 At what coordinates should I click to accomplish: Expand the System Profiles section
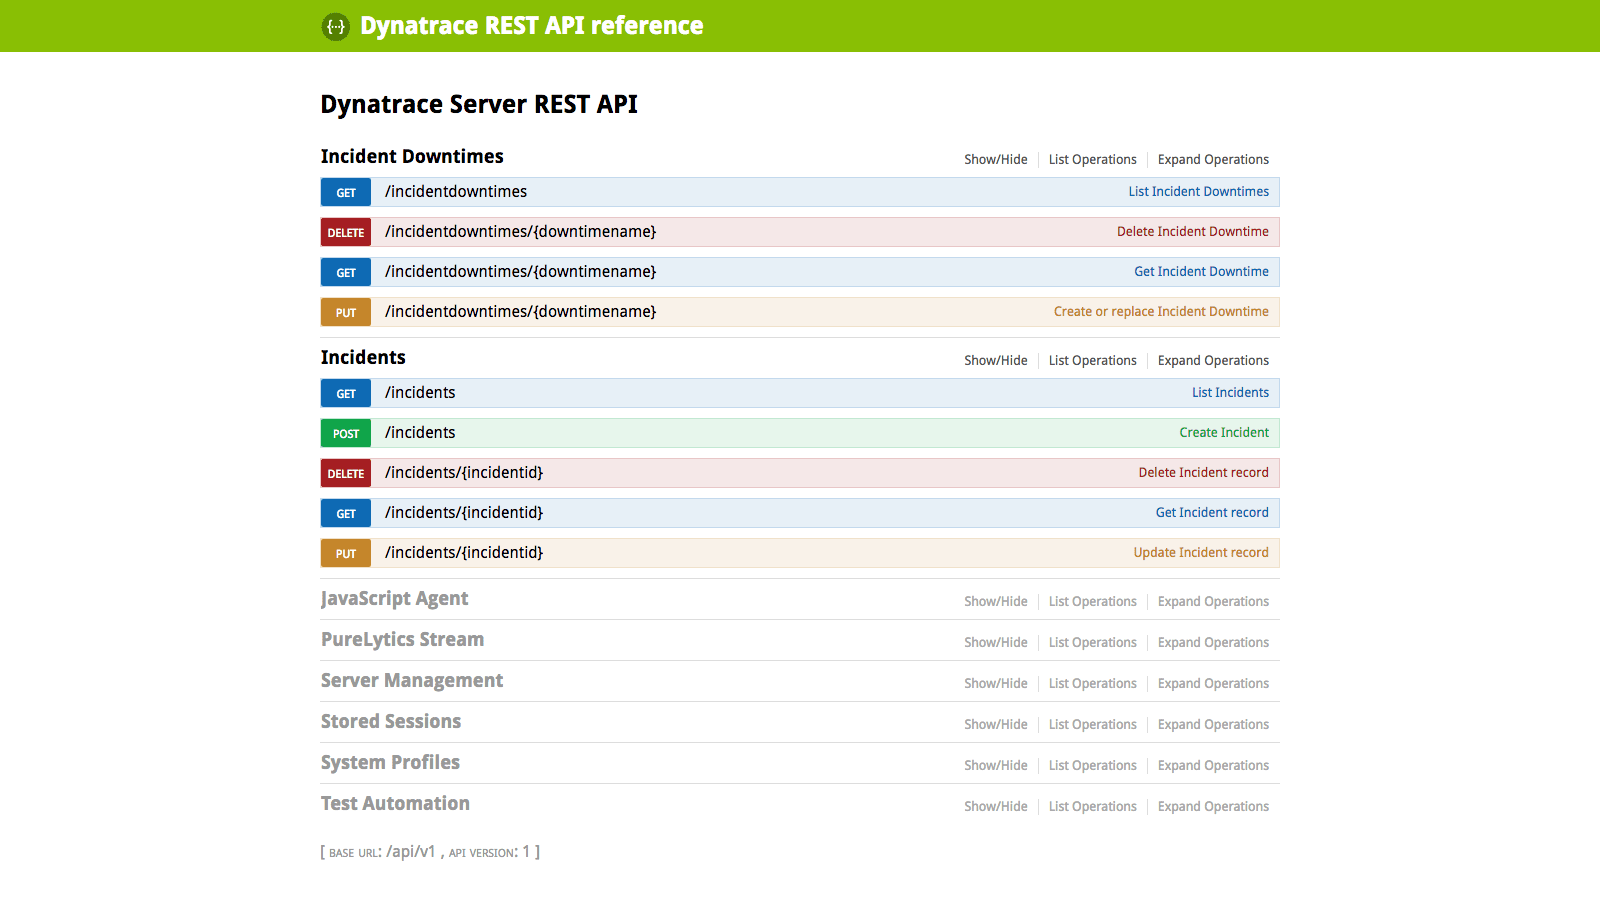(390, 763)
